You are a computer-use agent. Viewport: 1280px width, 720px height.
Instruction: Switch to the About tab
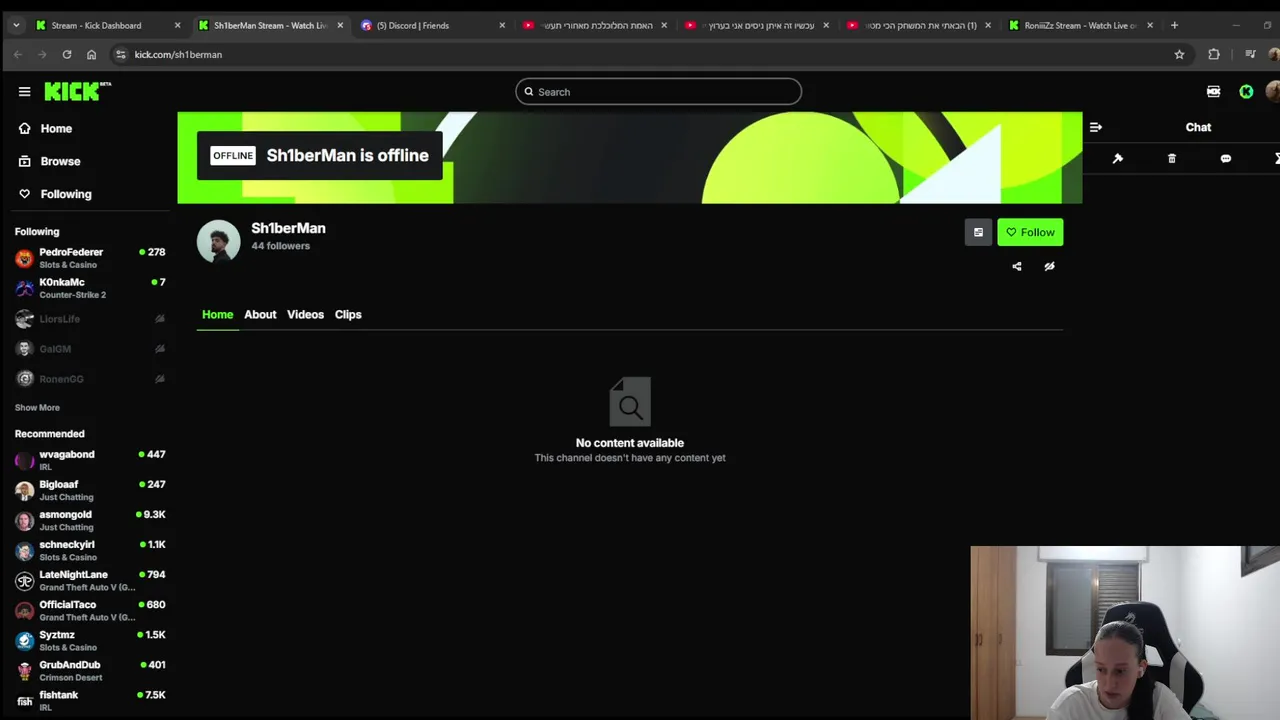[x=260, y=314]
